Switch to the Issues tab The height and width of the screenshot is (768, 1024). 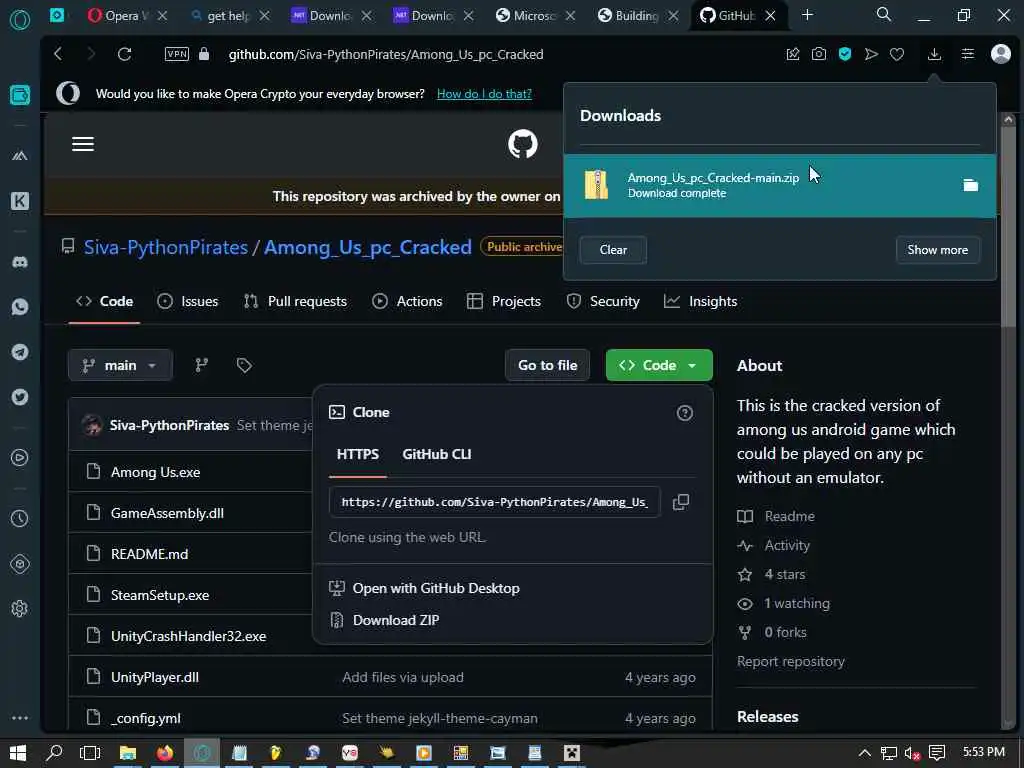(188, 301)
